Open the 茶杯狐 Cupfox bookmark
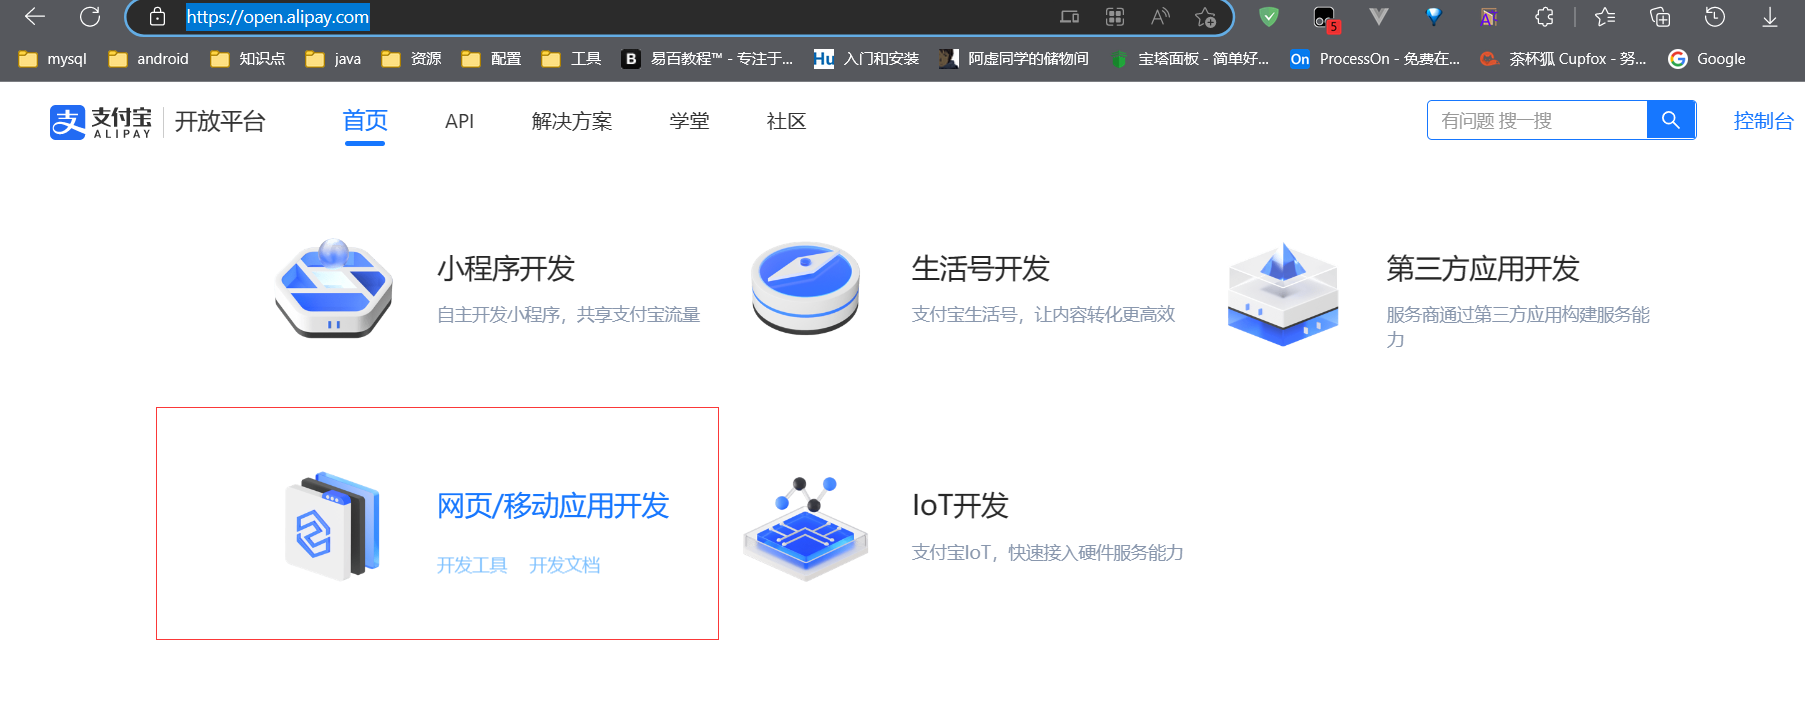Viewport: 1805px width, 720px height. point(1564,59)
